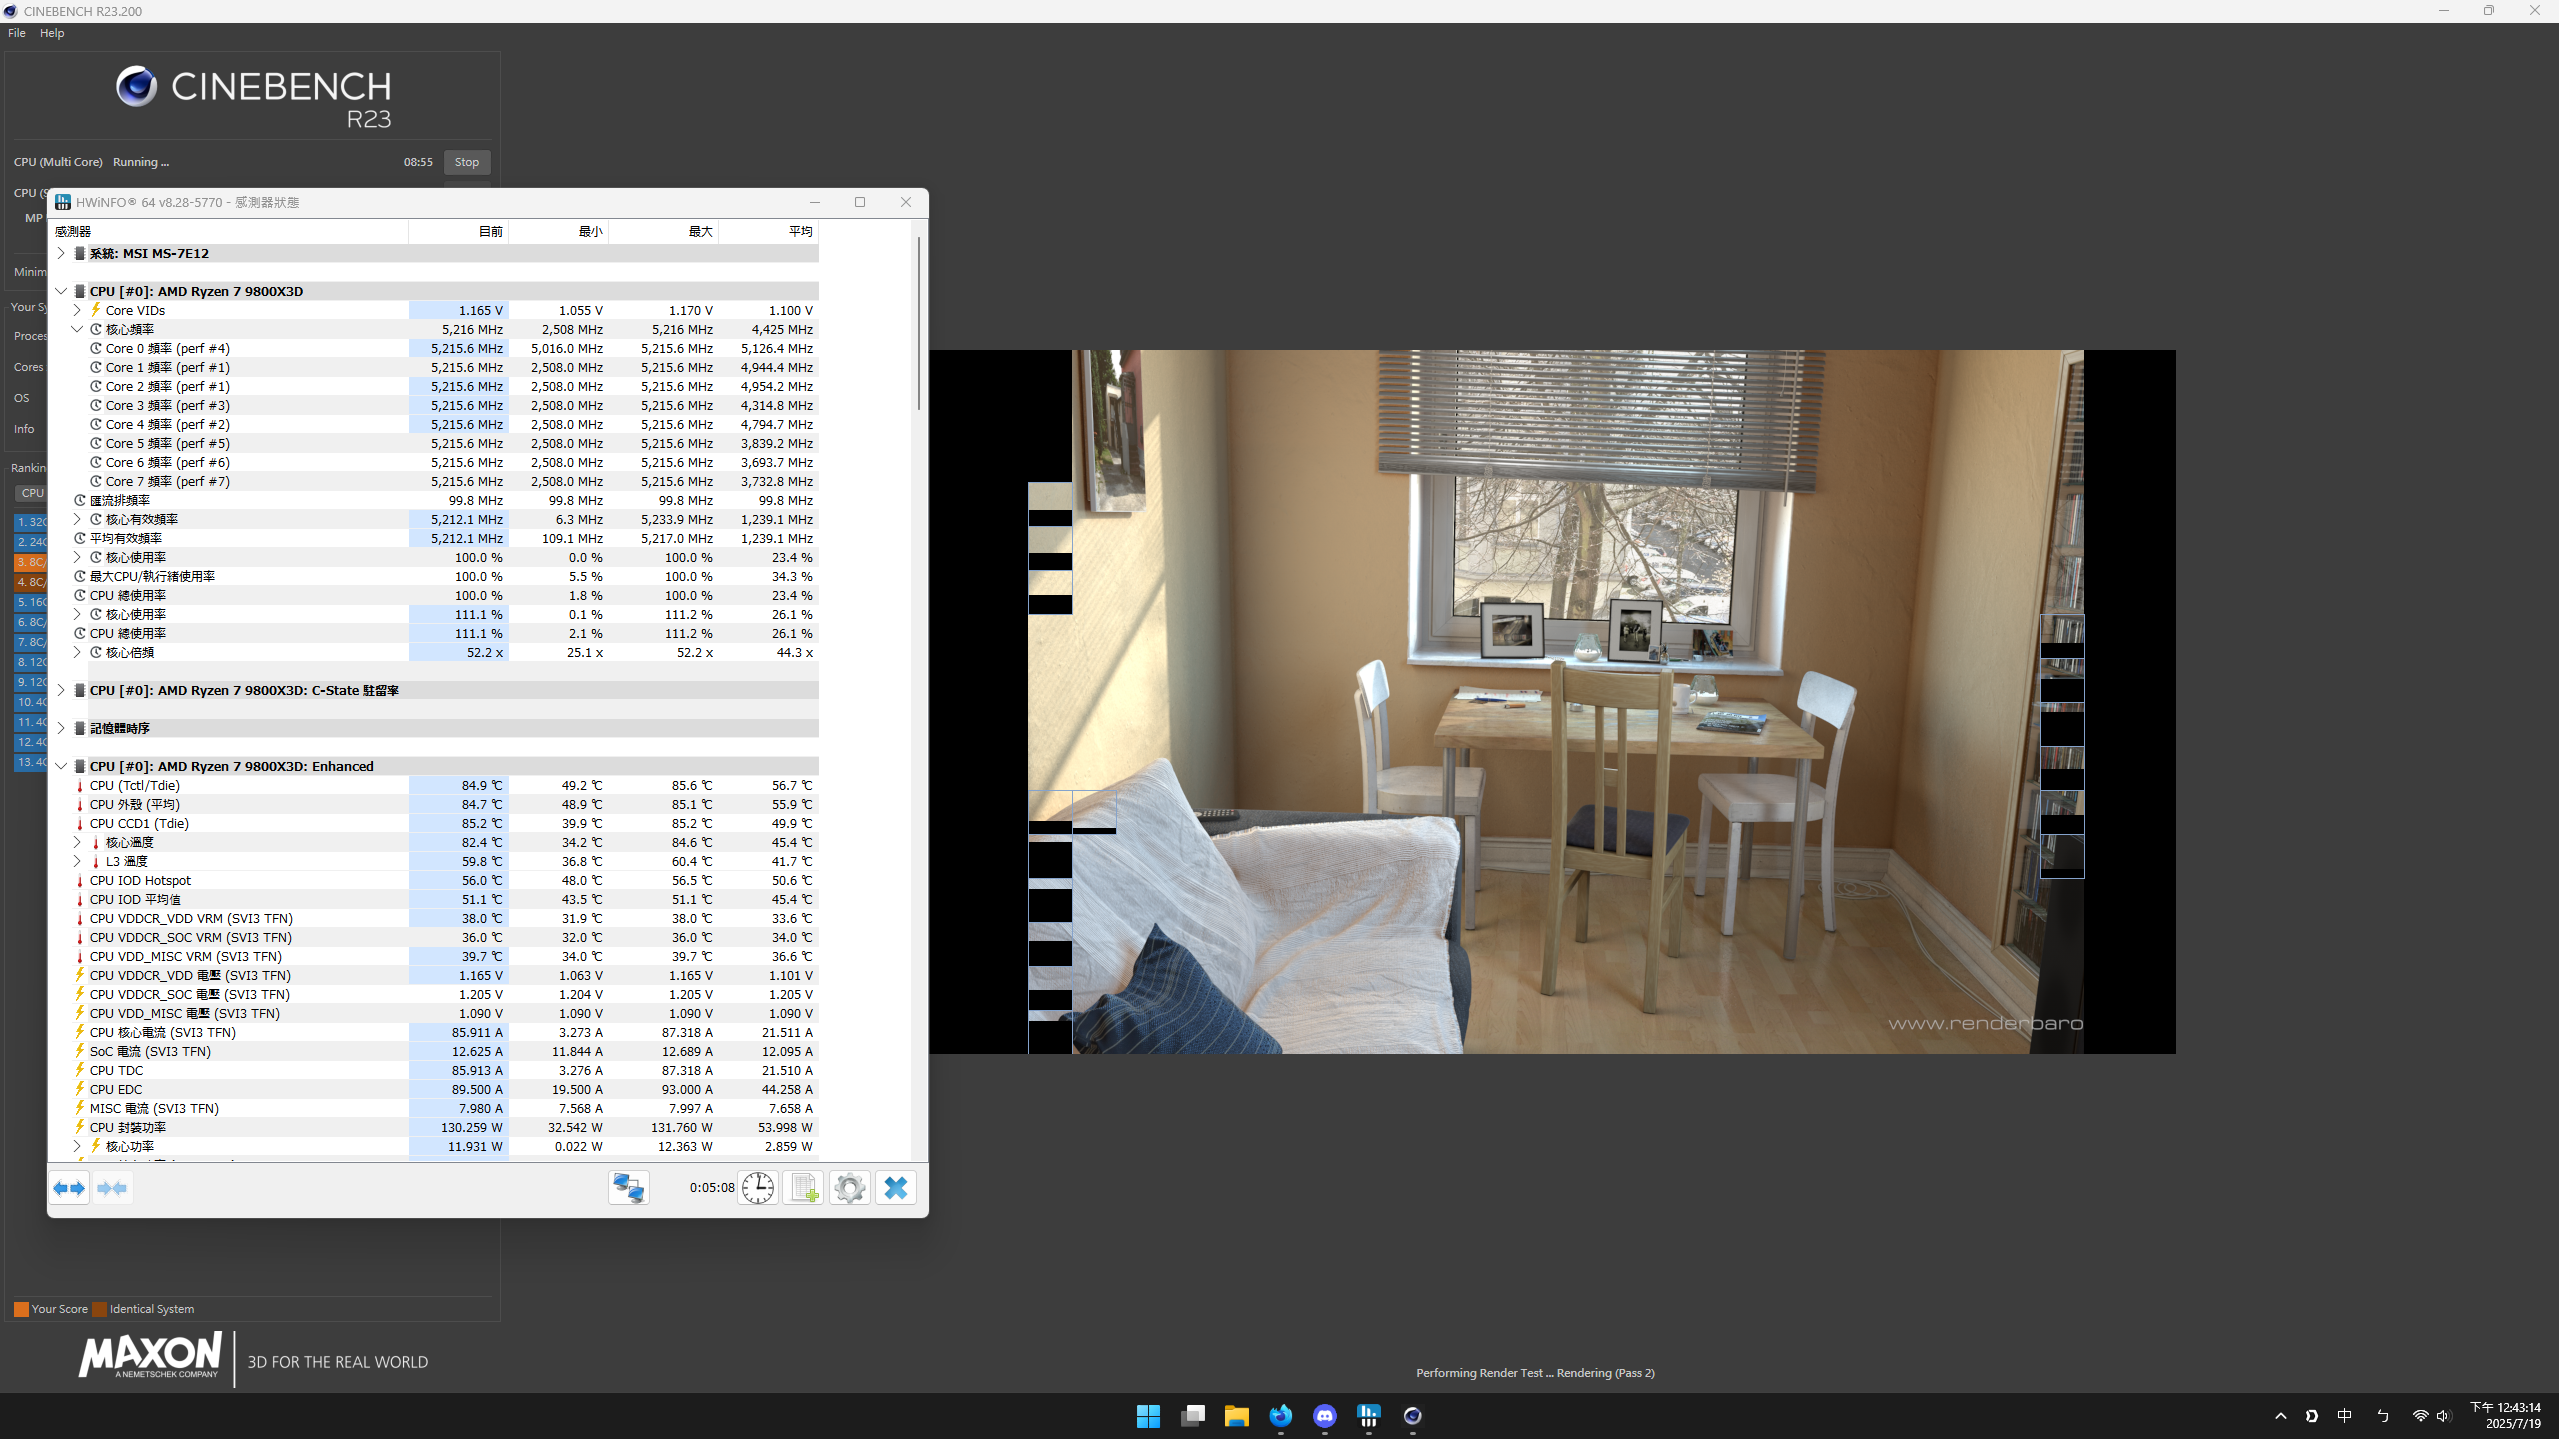Select the Core 7 頻率 (perf #7) row
Image resolution: width=2559 pixels, height=1439 pixels.
coord(434,481)
